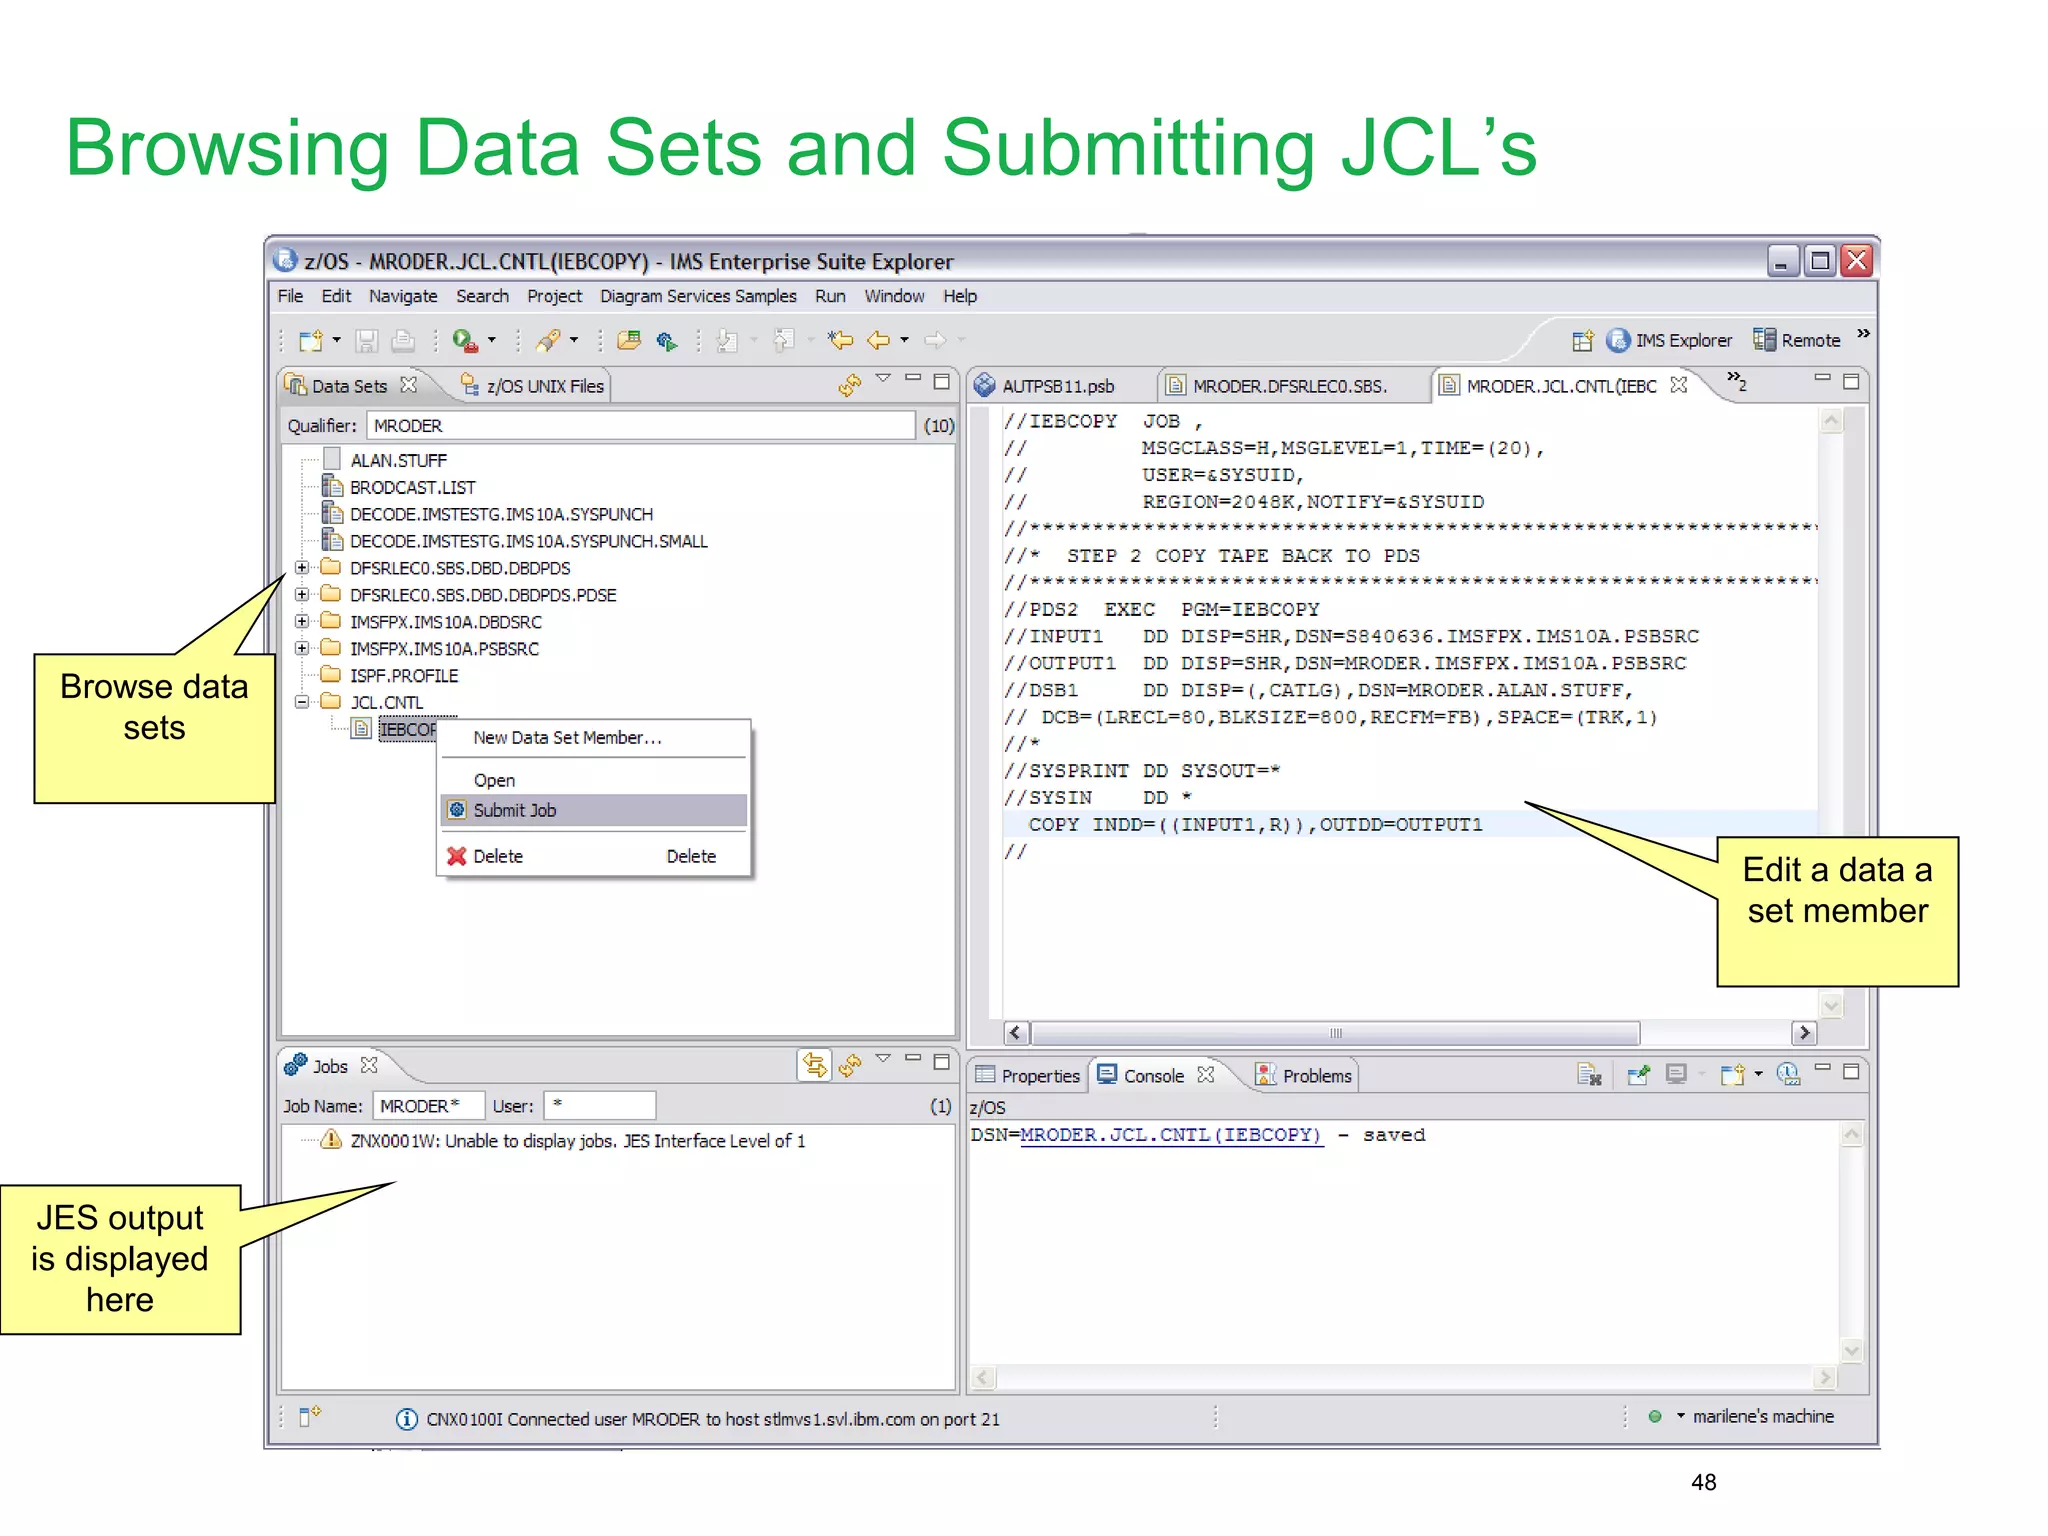Click the editor horizontal scrollbar thumb
Viewport: 2048px width, 1536px height.
click(1335, 1033)
